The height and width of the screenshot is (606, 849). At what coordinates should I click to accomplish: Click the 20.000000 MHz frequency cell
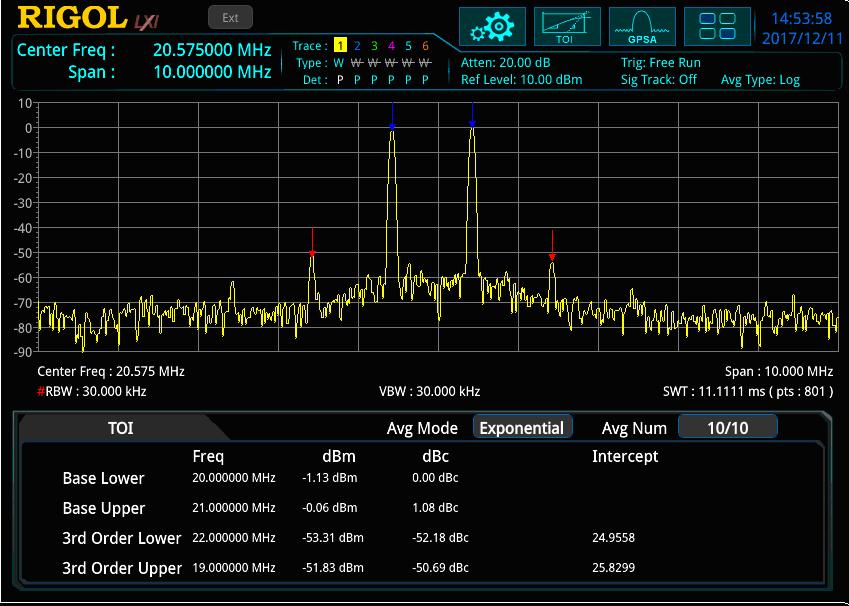click(234, 478)
